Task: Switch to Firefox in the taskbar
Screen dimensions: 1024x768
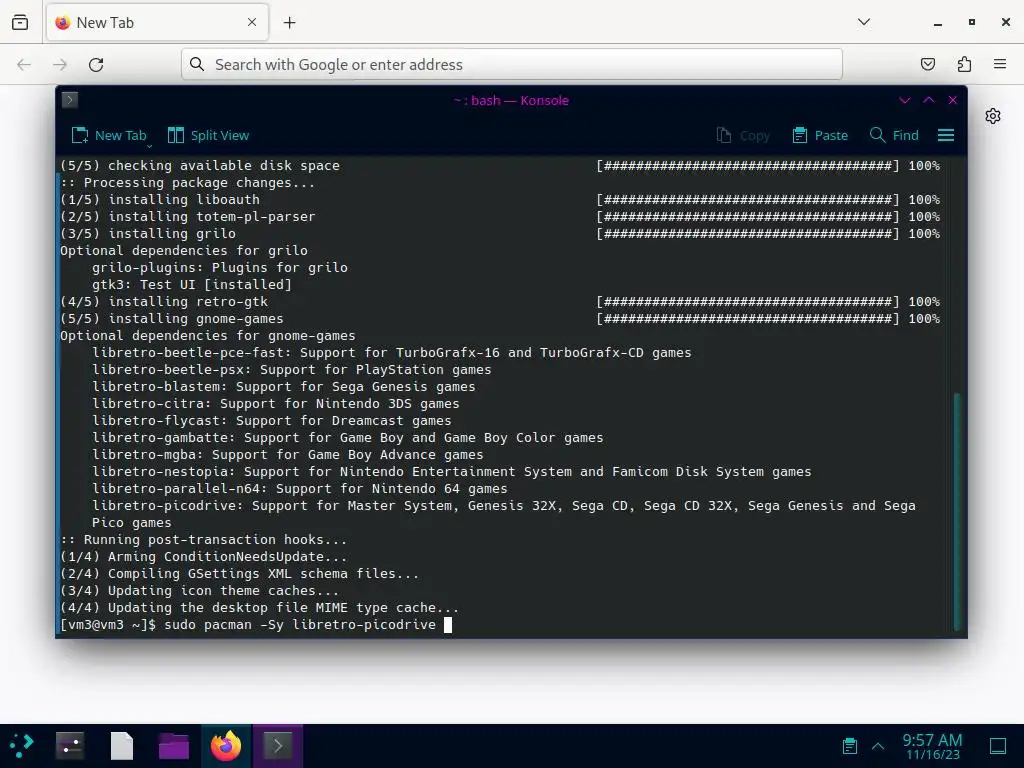Action: point(226,745)
